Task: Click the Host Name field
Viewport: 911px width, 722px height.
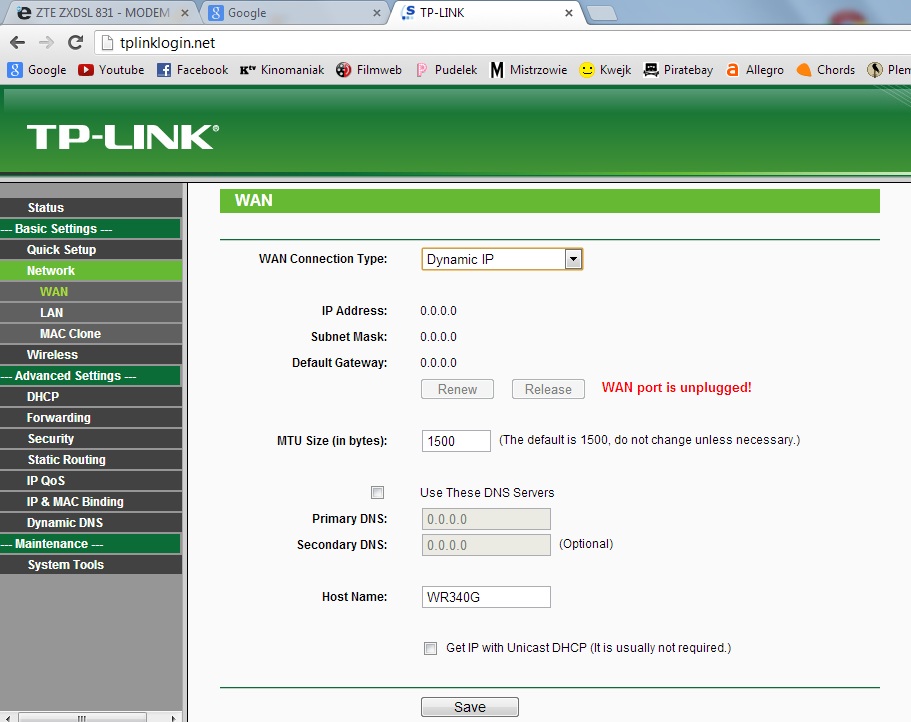Action: point(486,597)
